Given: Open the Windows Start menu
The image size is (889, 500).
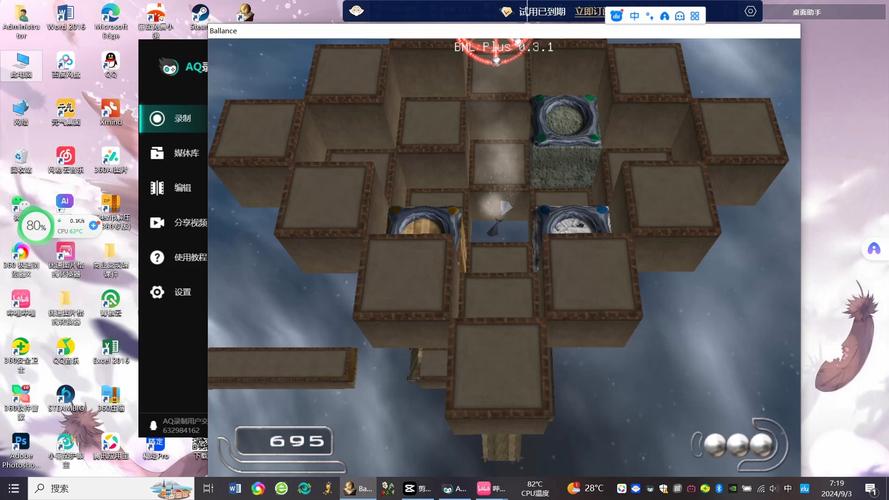Looking at the screenshot, I should pyautogui.click(x=14, y=488).
